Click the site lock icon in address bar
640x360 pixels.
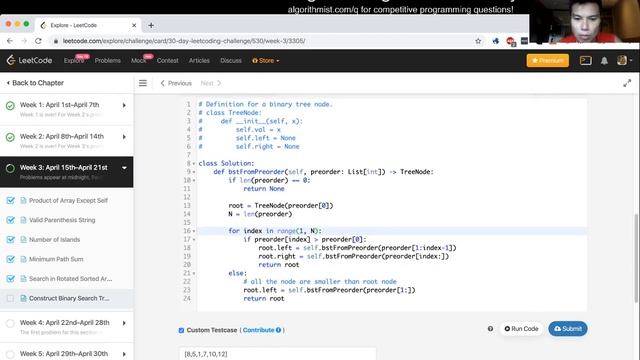coord(55,41)
